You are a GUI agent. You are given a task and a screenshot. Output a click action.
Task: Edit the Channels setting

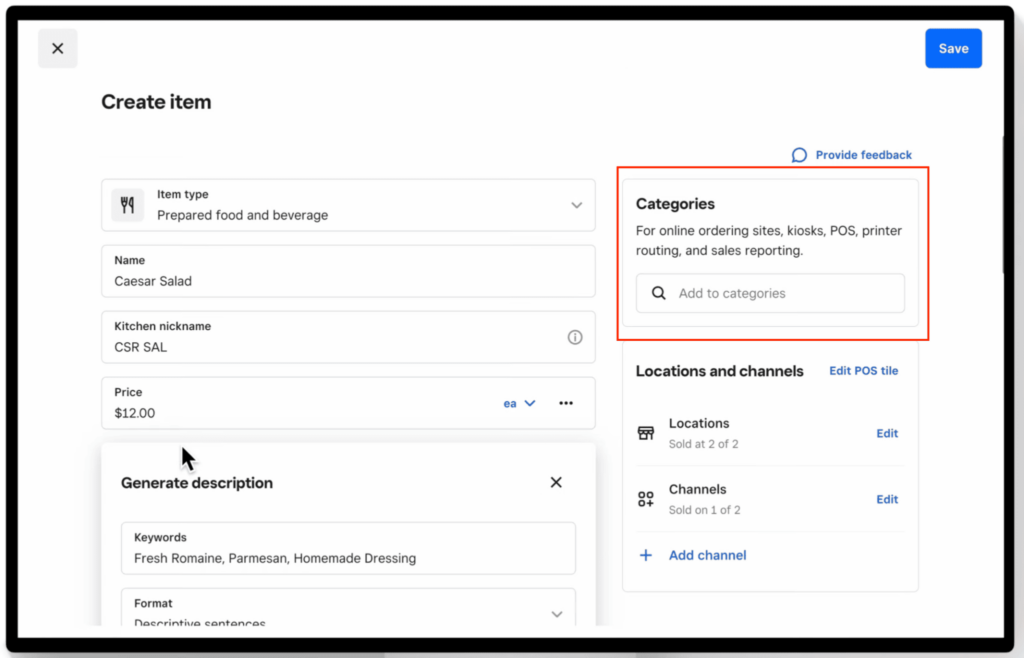(x=887, y=499)
